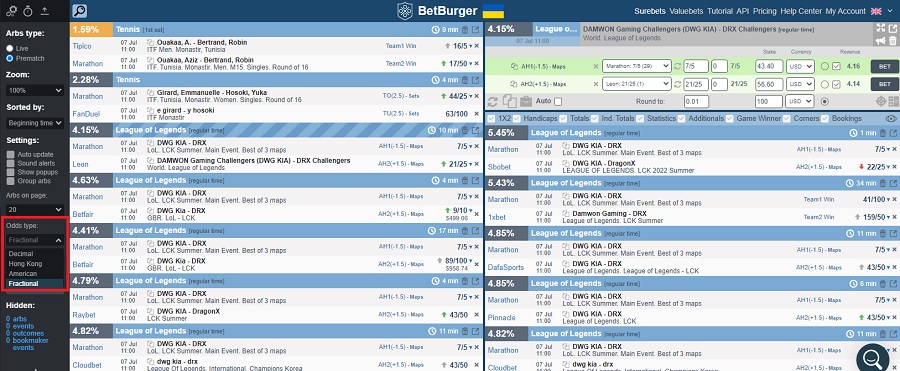The image size is (900, 371).
Task: Open the chat magnifier bubble icon
Action: click(x=872, y=358)
